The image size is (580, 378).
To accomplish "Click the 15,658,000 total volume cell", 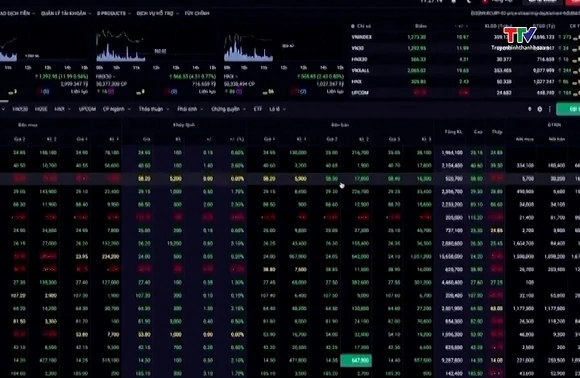I will pos(451,256).
